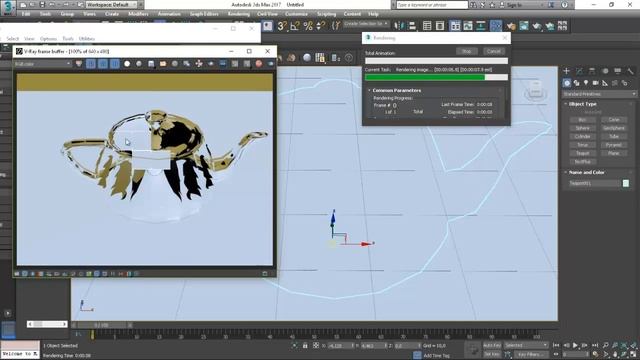640x360 pixels.
Task: Select the Cameras category icon
Action: tap(596, 83)
